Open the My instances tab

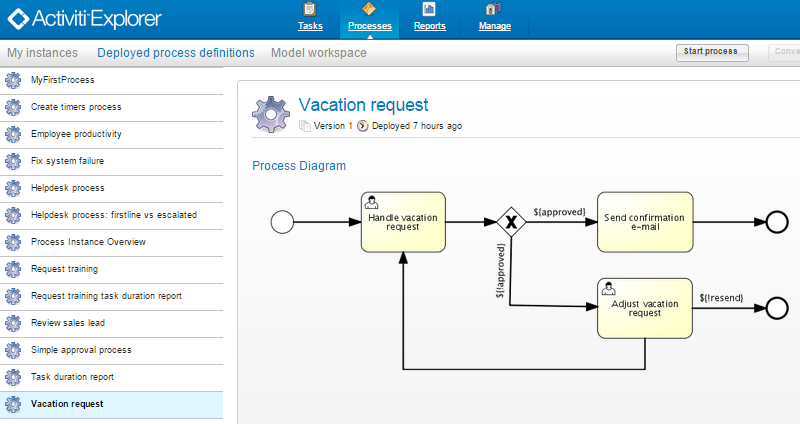pos(43,53)
